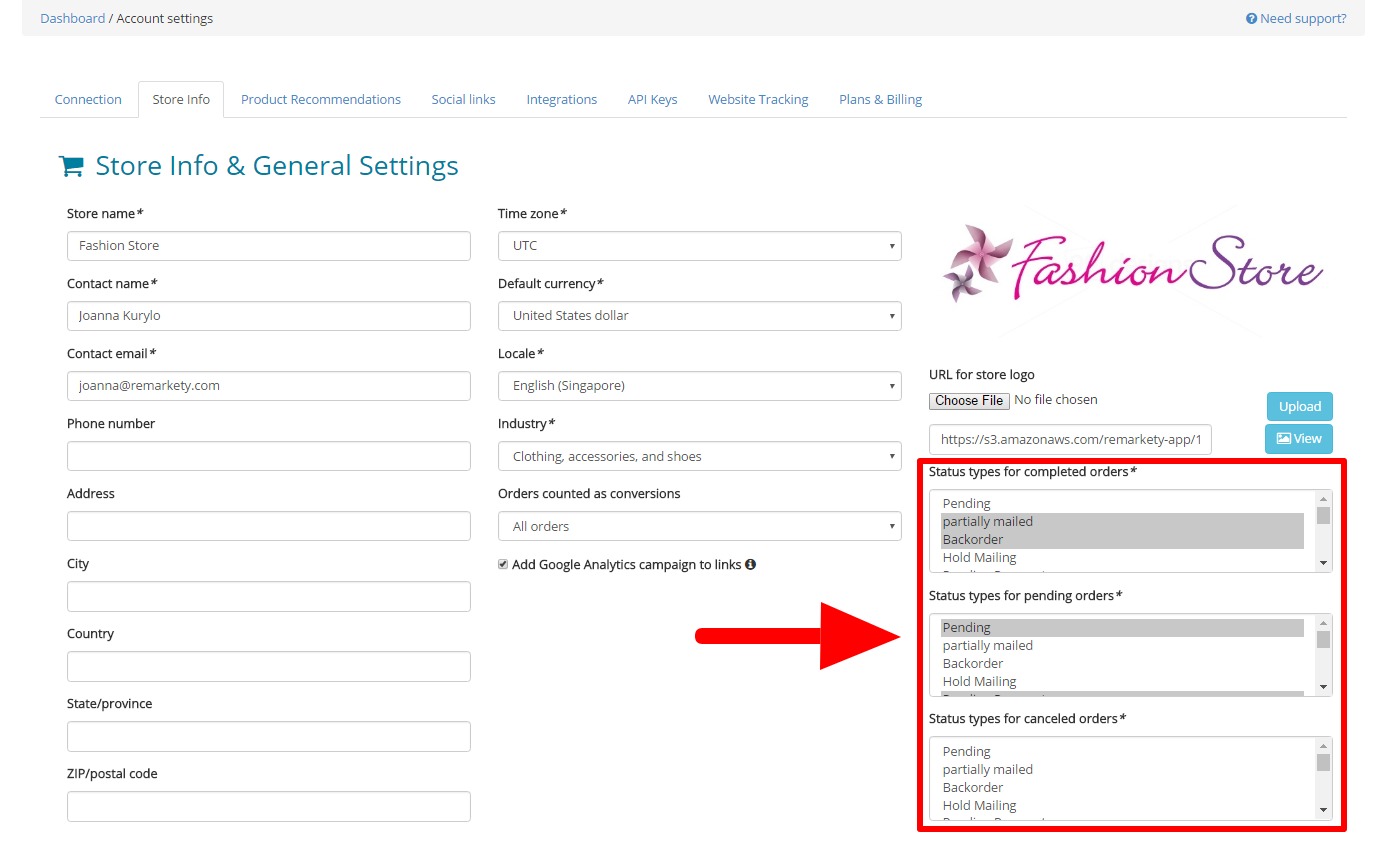Open the Time zone dropdown
The image size is (1385, 847).
699,246
